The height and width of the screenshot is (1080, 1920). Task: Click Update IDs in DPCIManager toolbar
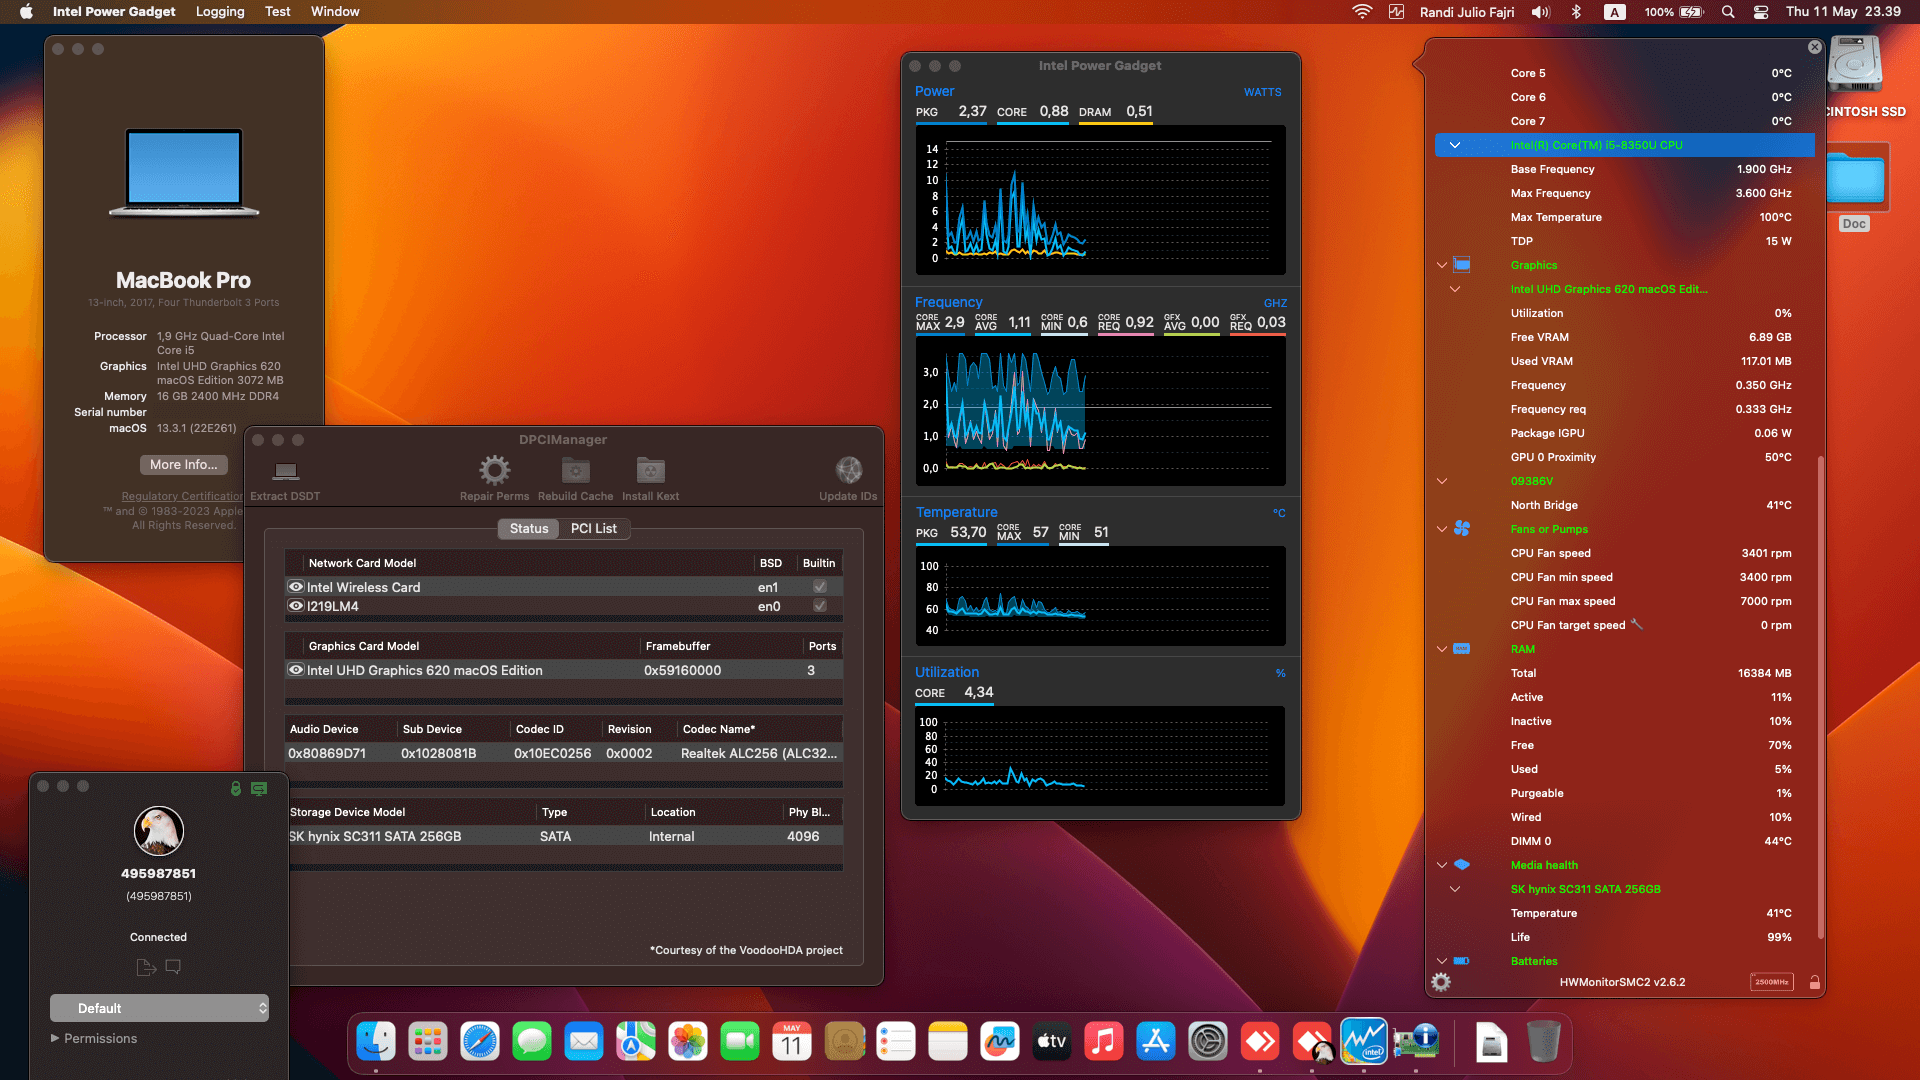[x=848, y=478]
